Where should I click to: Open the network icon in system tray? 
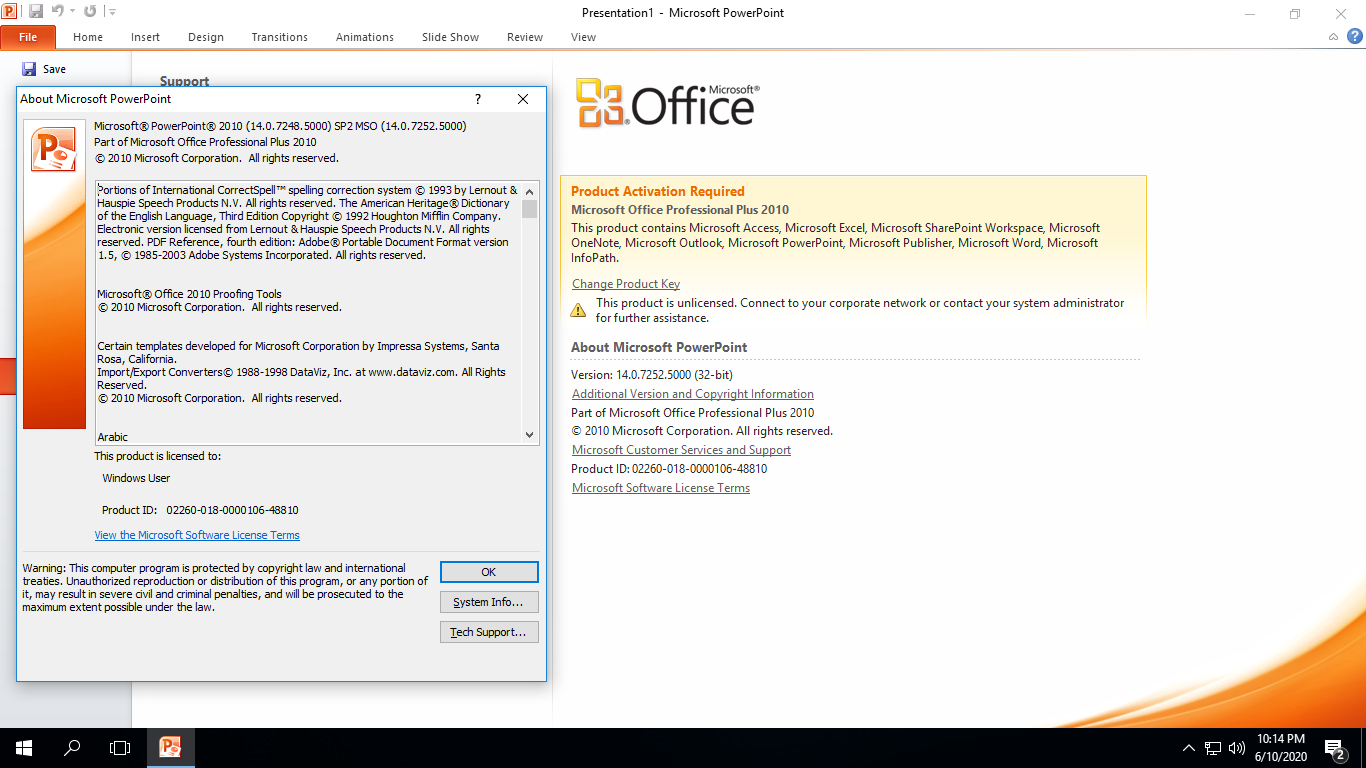click(x=1213, y=747)
